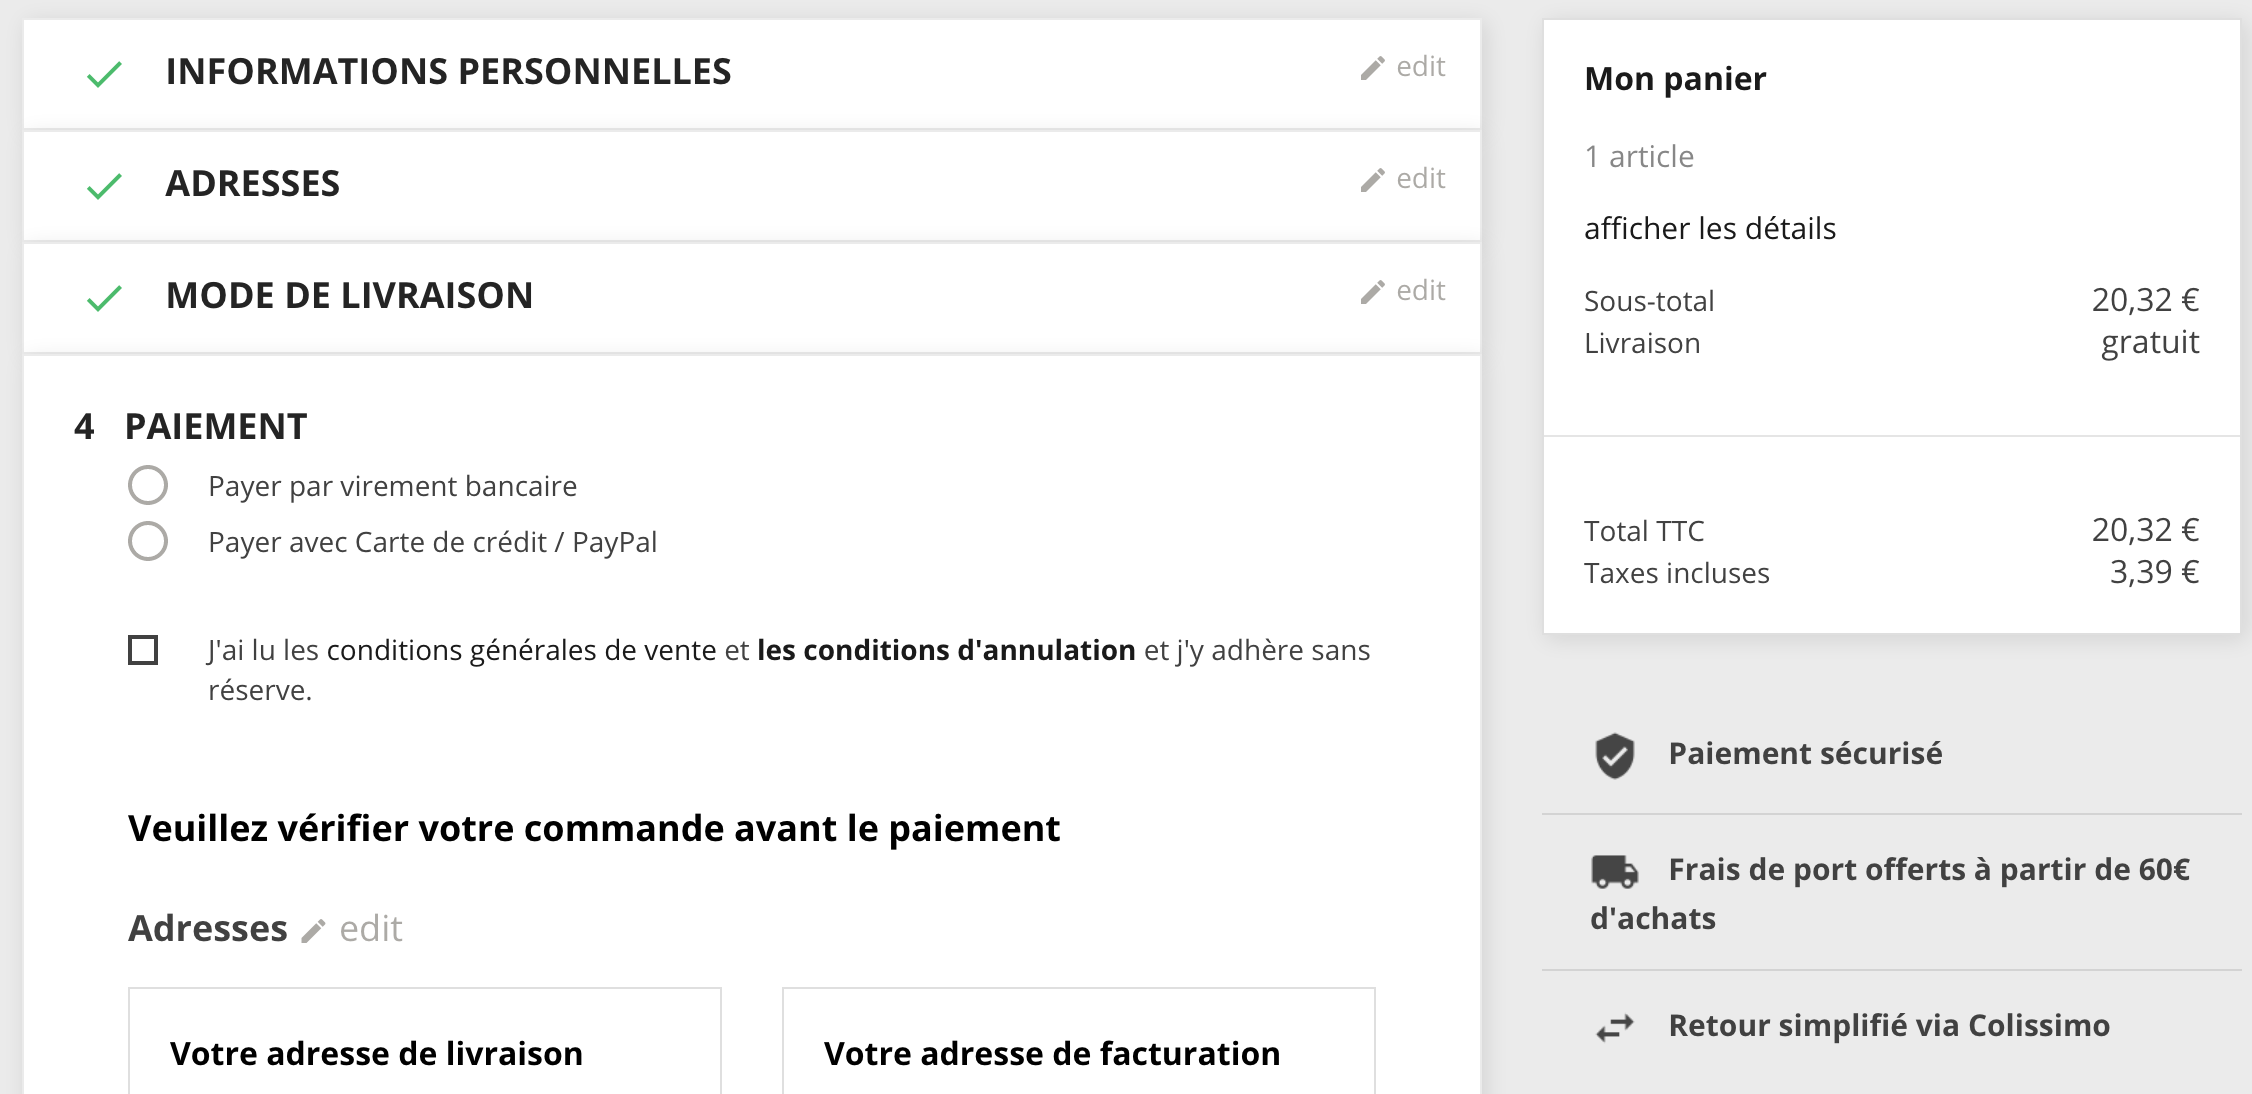Select Payer par virement bancaire option
2252x1094 pixels.
coord(148,485)
